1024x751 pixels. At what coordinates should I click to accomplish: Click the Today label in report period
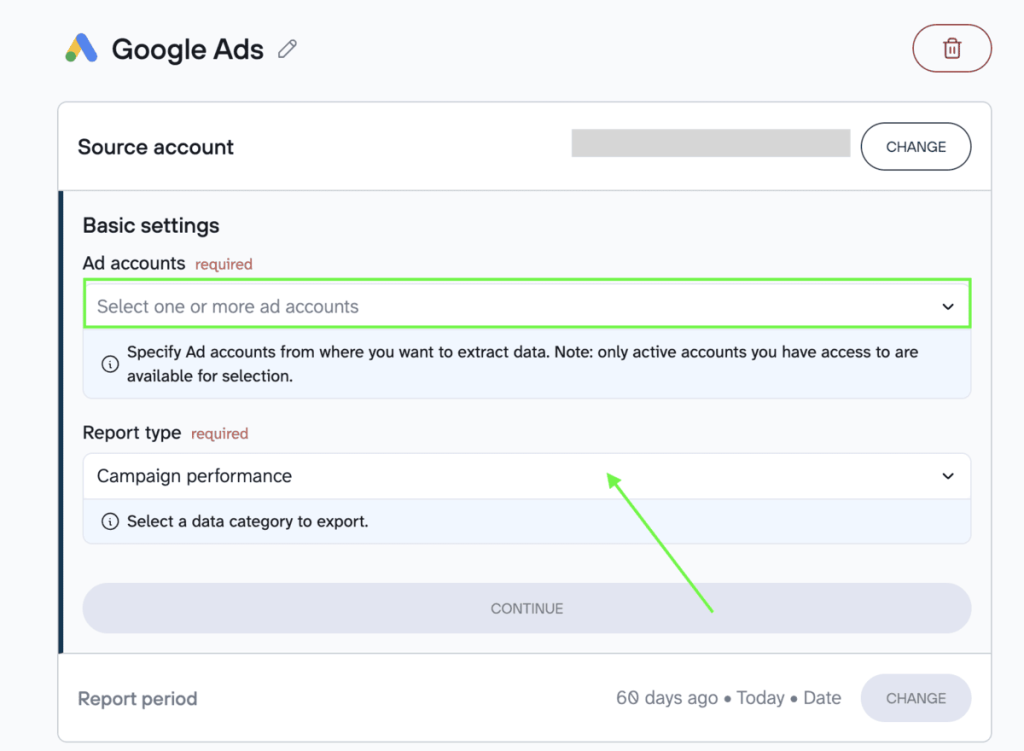tap(761, 698)
